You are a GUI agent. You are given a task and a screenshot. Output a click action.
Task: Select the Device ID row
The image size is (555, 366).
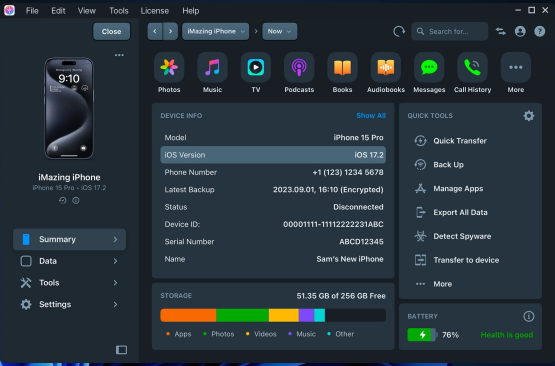[x=273, y=224]
